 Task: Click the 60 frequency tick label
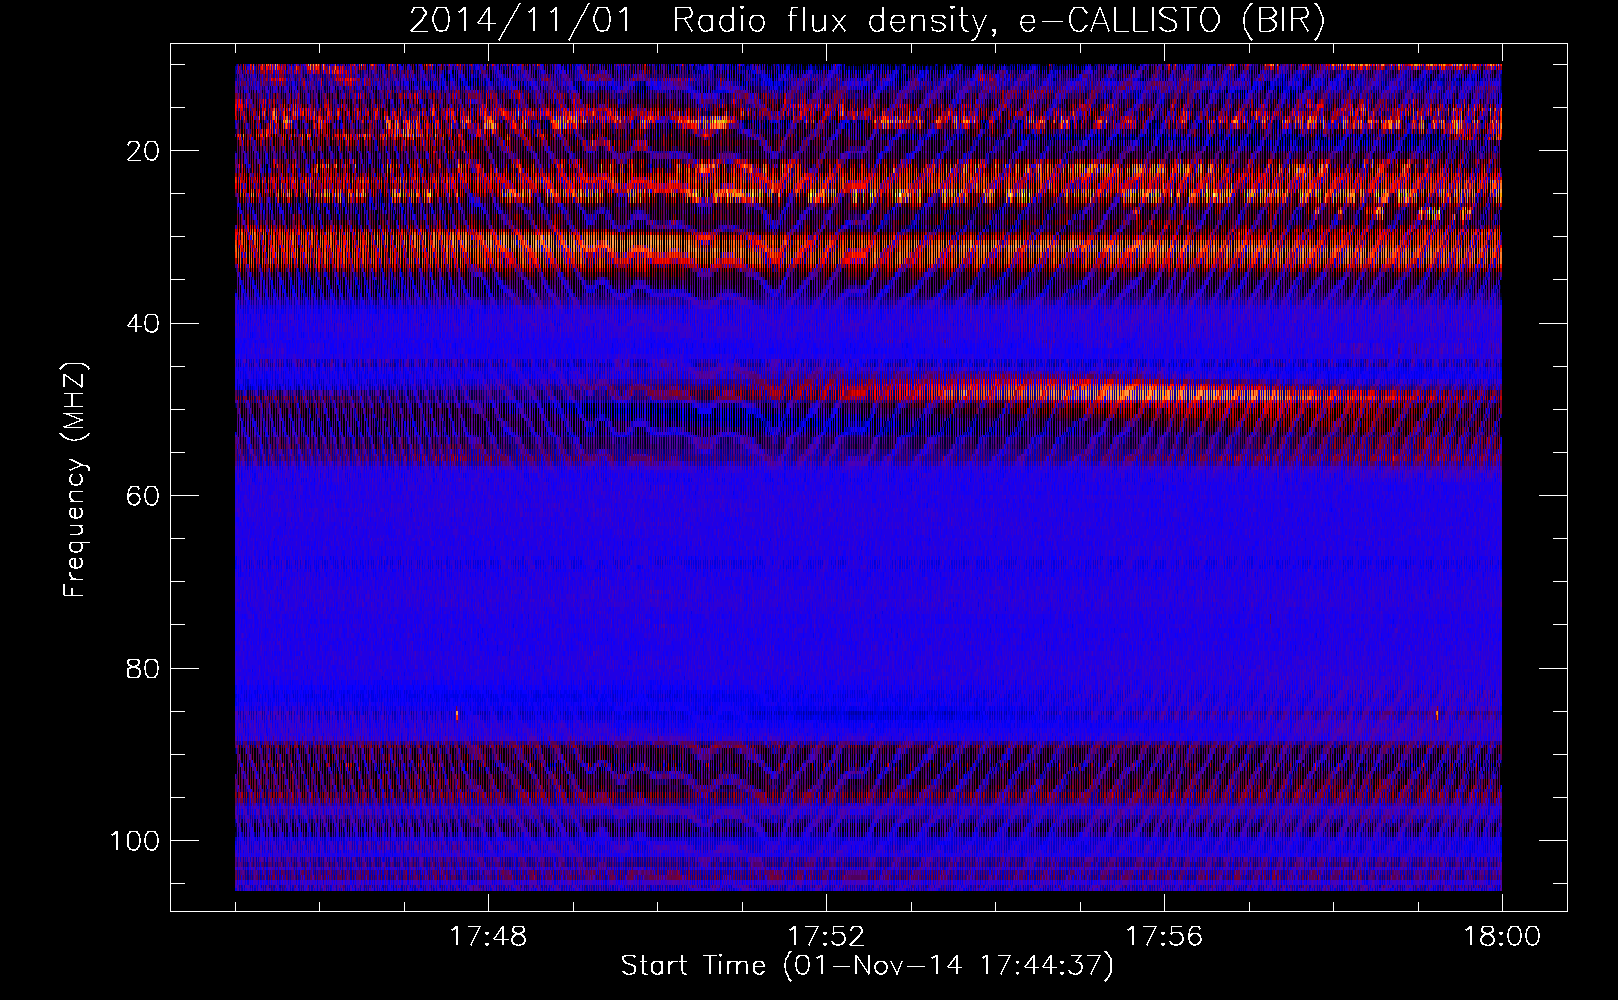tap(143, 496)
